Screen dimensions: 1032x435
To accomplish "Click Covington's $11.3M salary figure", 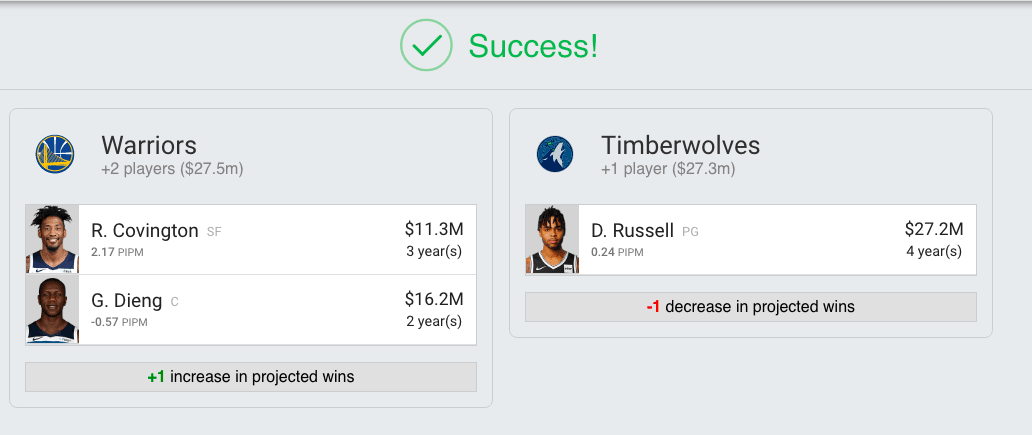I will pyautogui.click(x=433, y=229).
